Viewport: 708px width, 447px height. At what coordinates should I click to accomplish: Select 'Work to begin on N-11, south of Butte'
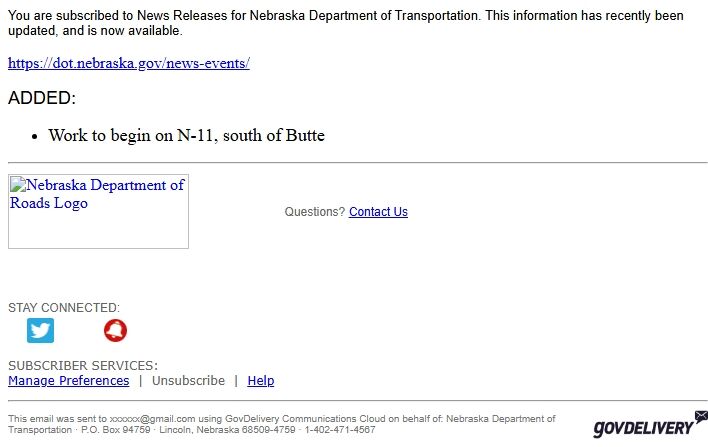tap(186, 135)
